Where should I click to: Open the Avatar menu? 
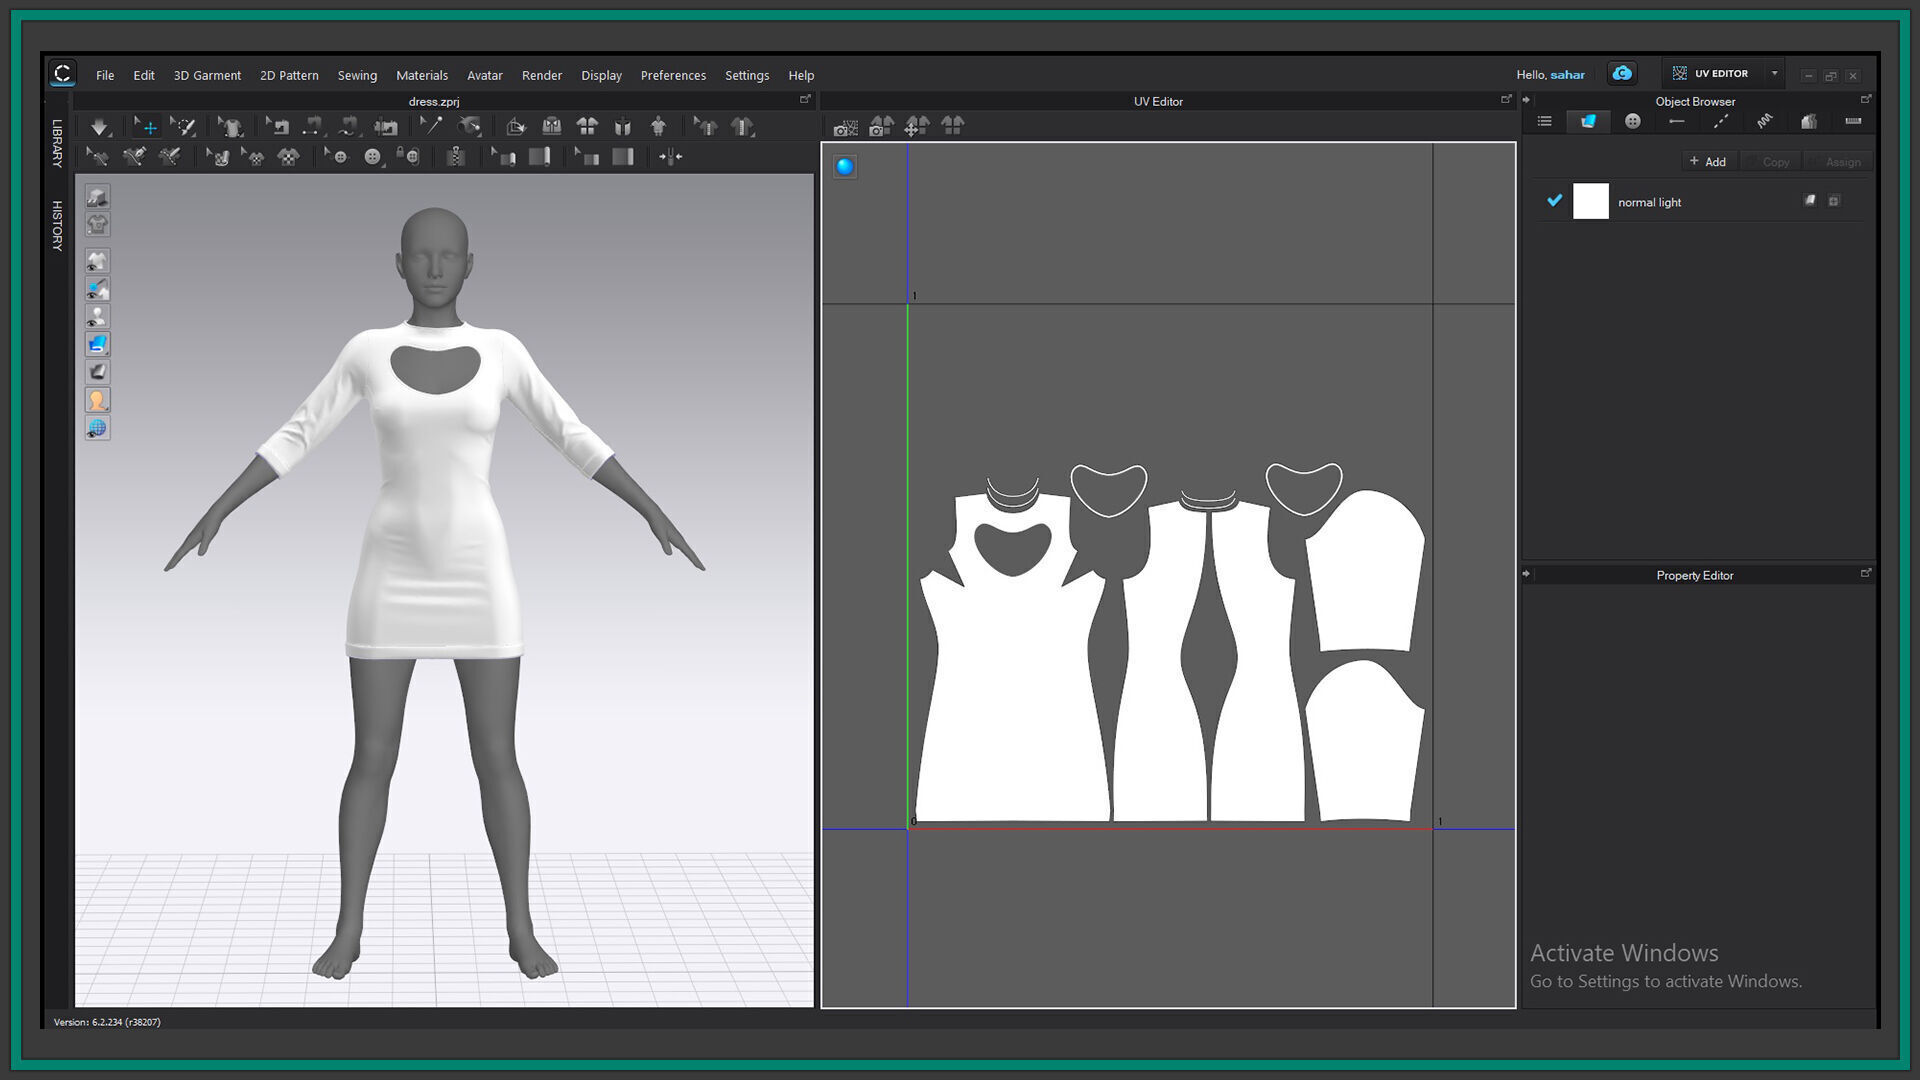[x=485, y=75]
